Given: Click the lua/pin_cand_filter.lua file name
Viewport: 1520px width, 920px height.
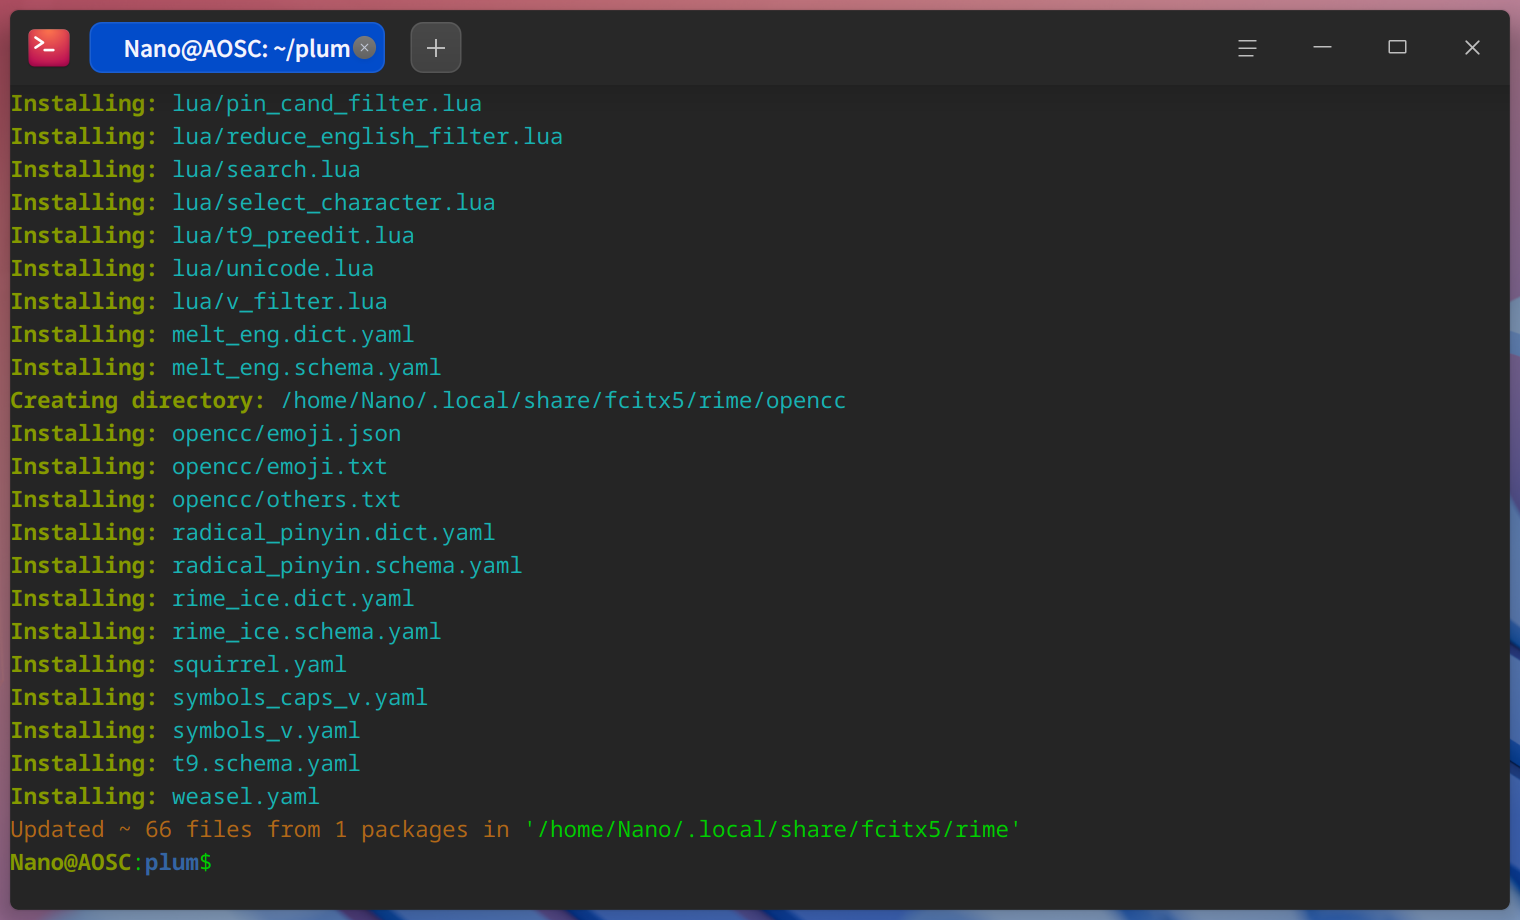Looking at the screenshot, I should point(327,104).
